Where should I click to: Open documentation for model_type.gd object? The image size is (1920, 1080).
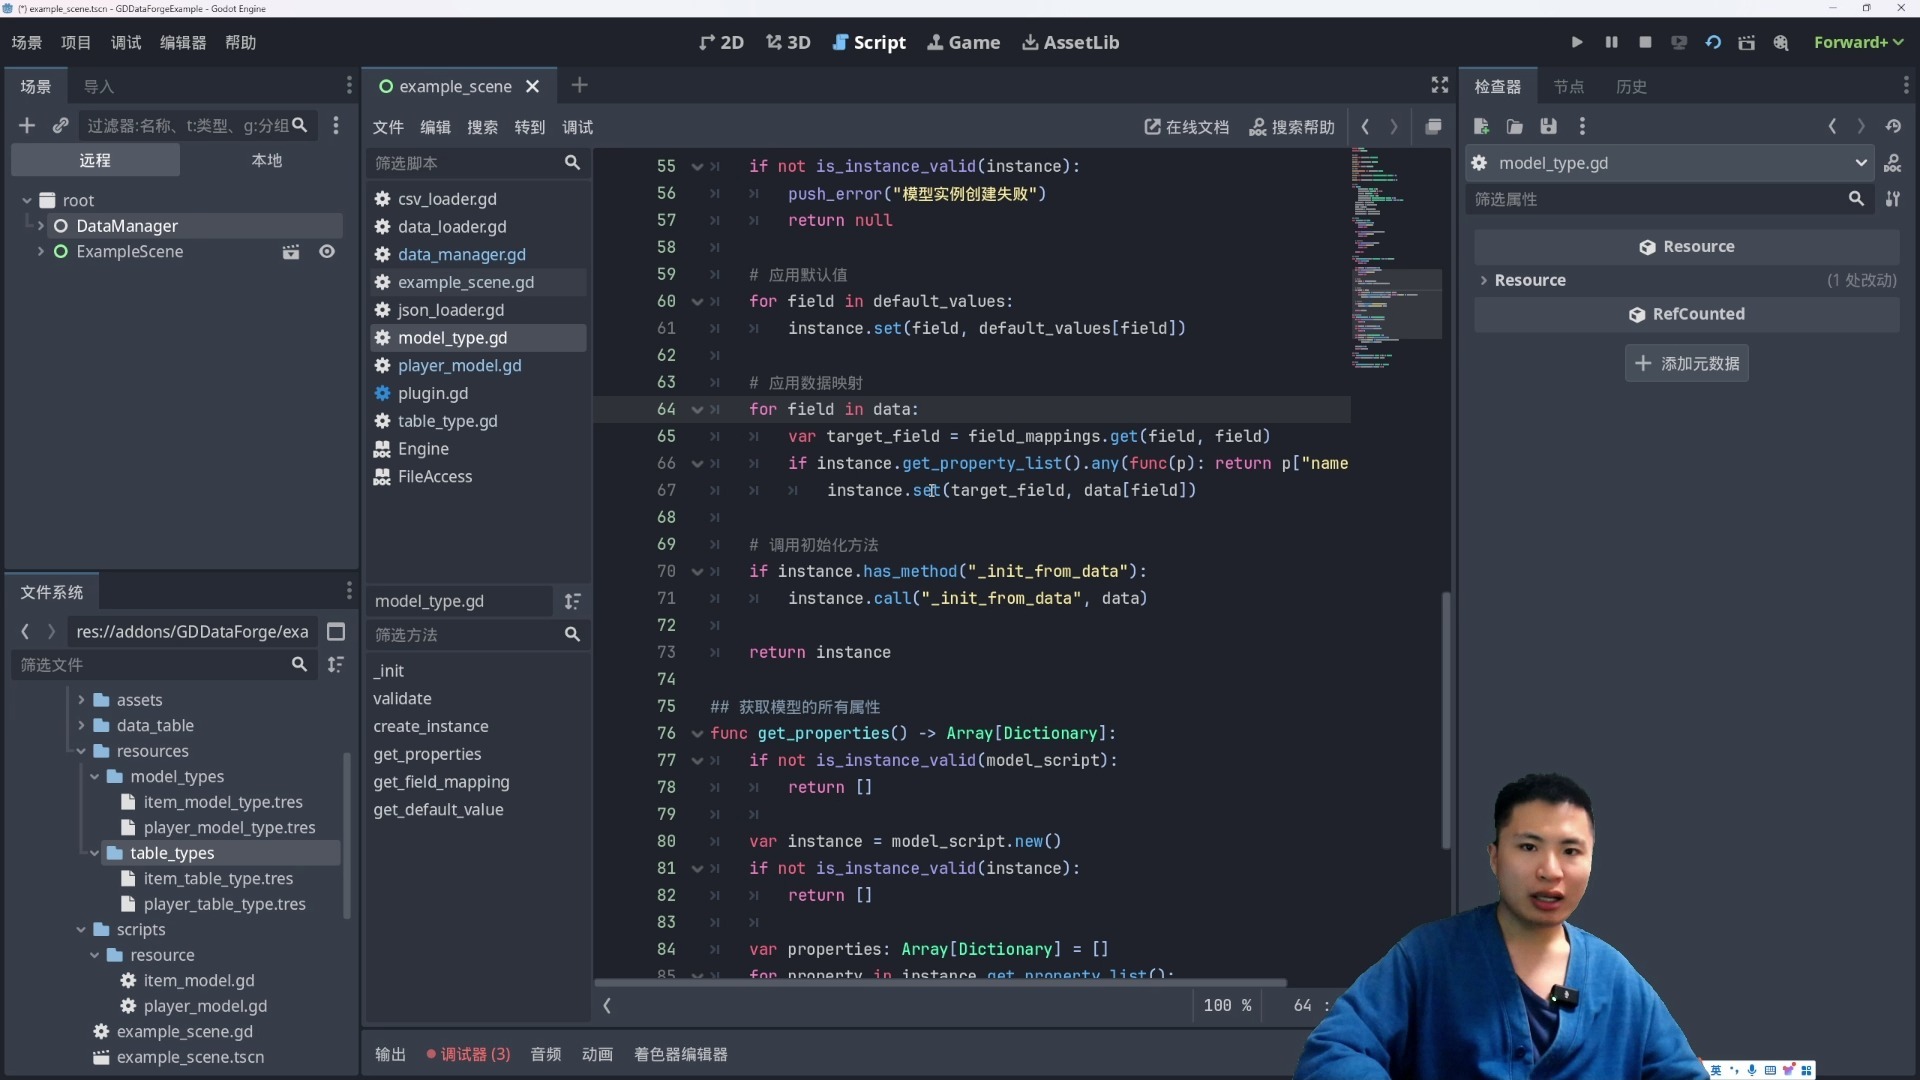[x=1893, y=163]
